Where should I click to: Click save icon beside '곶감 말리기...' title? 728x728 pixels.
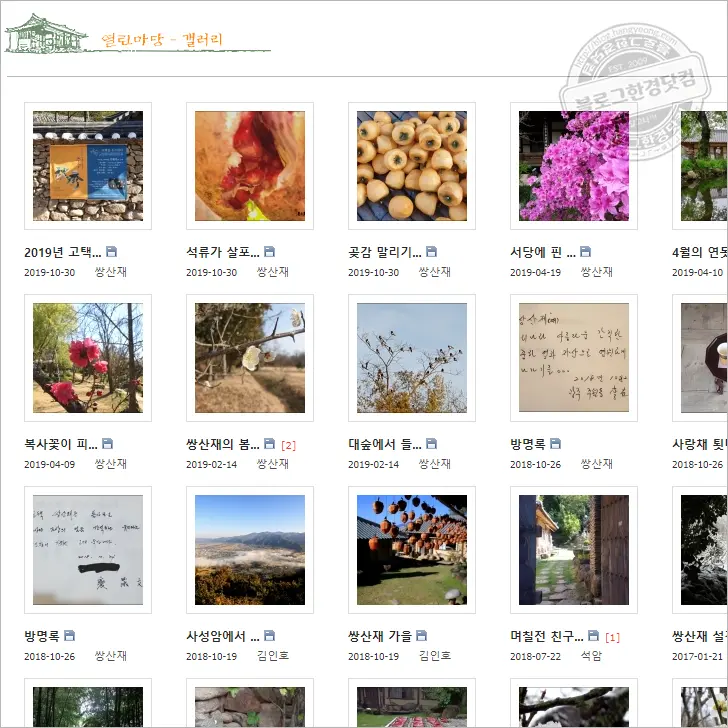(x=431, y=252)
